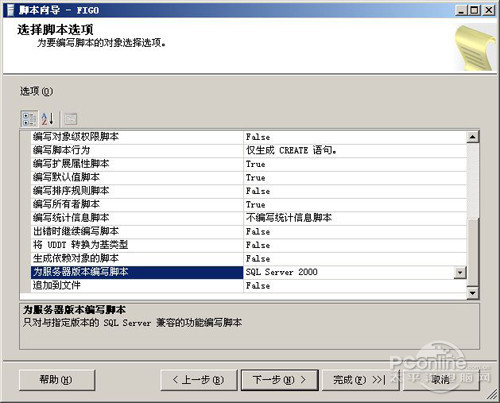Screen dimensions: 500x403
Task: Click False value of 编写排序规则脚本
Action: click(x=258, y=191)
